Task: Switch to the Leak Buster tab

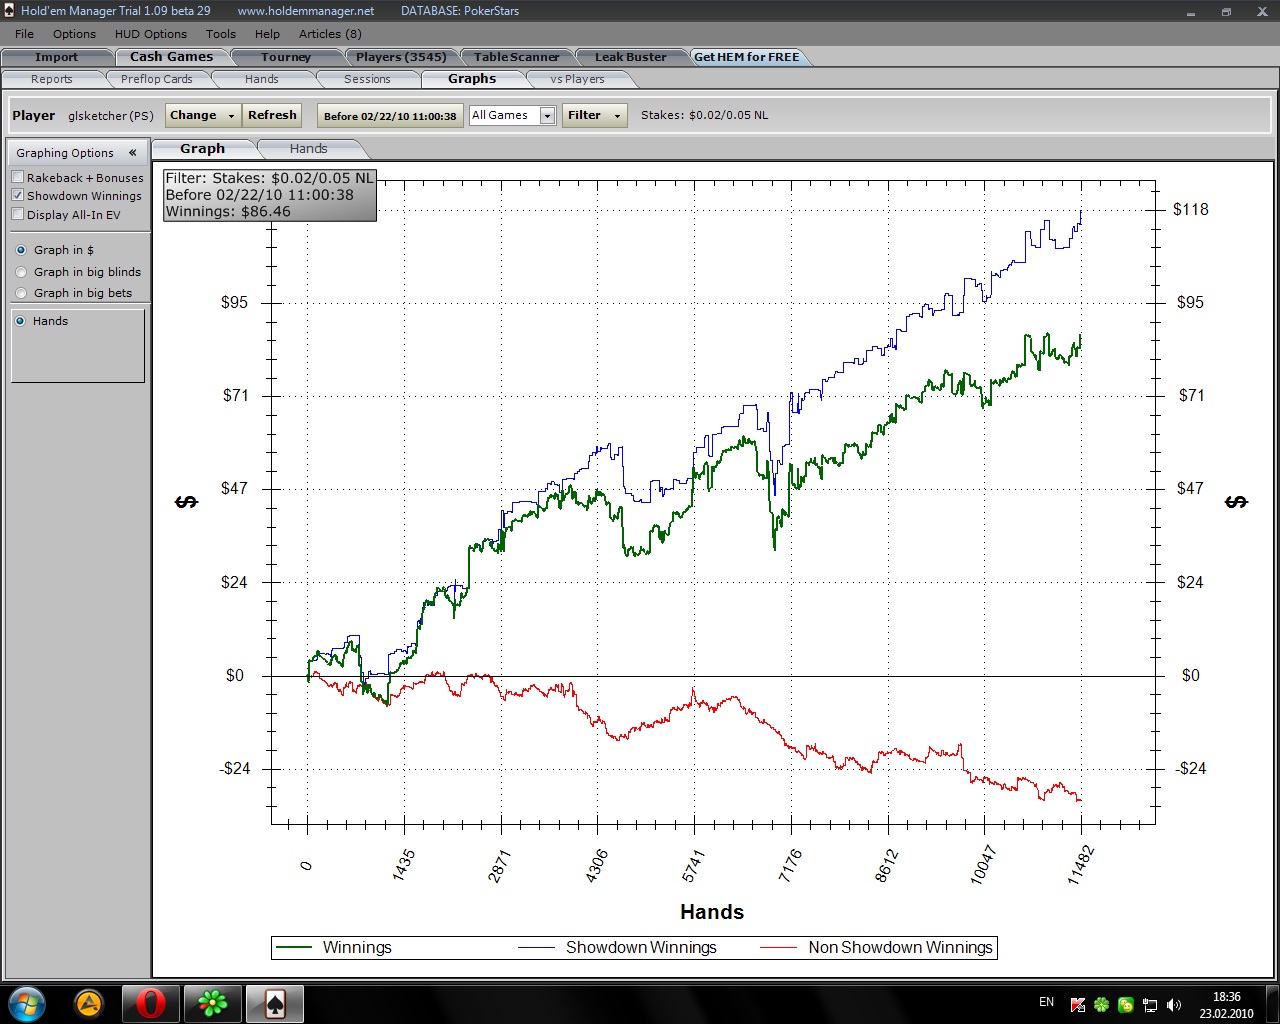Action: (x=630, y=57)
